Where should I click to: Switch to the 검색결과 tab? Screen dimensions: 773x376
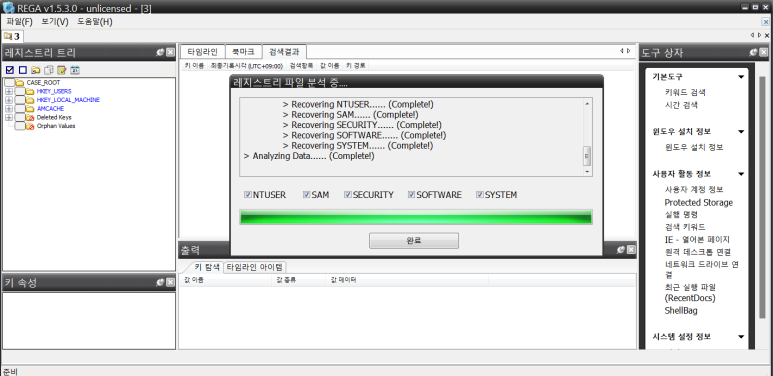click(x=284, y=51)
